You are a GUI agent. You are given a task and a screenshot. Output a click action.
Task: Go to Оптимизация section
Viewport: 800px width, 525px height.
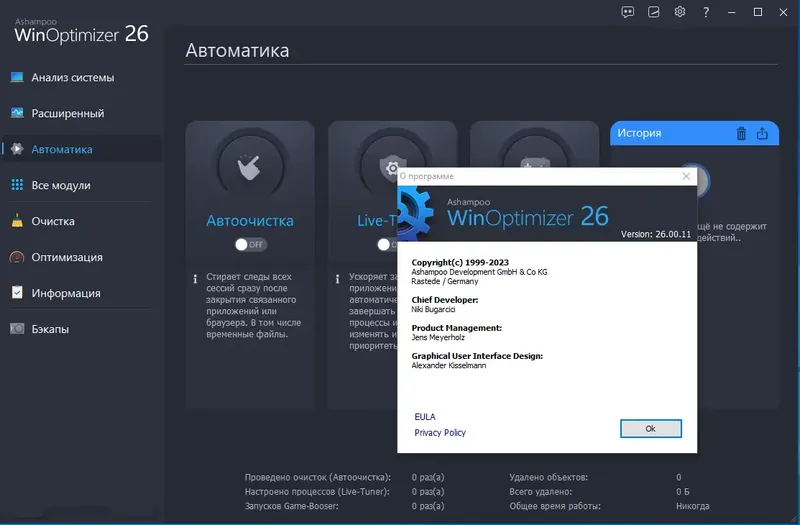click(67, 257)
